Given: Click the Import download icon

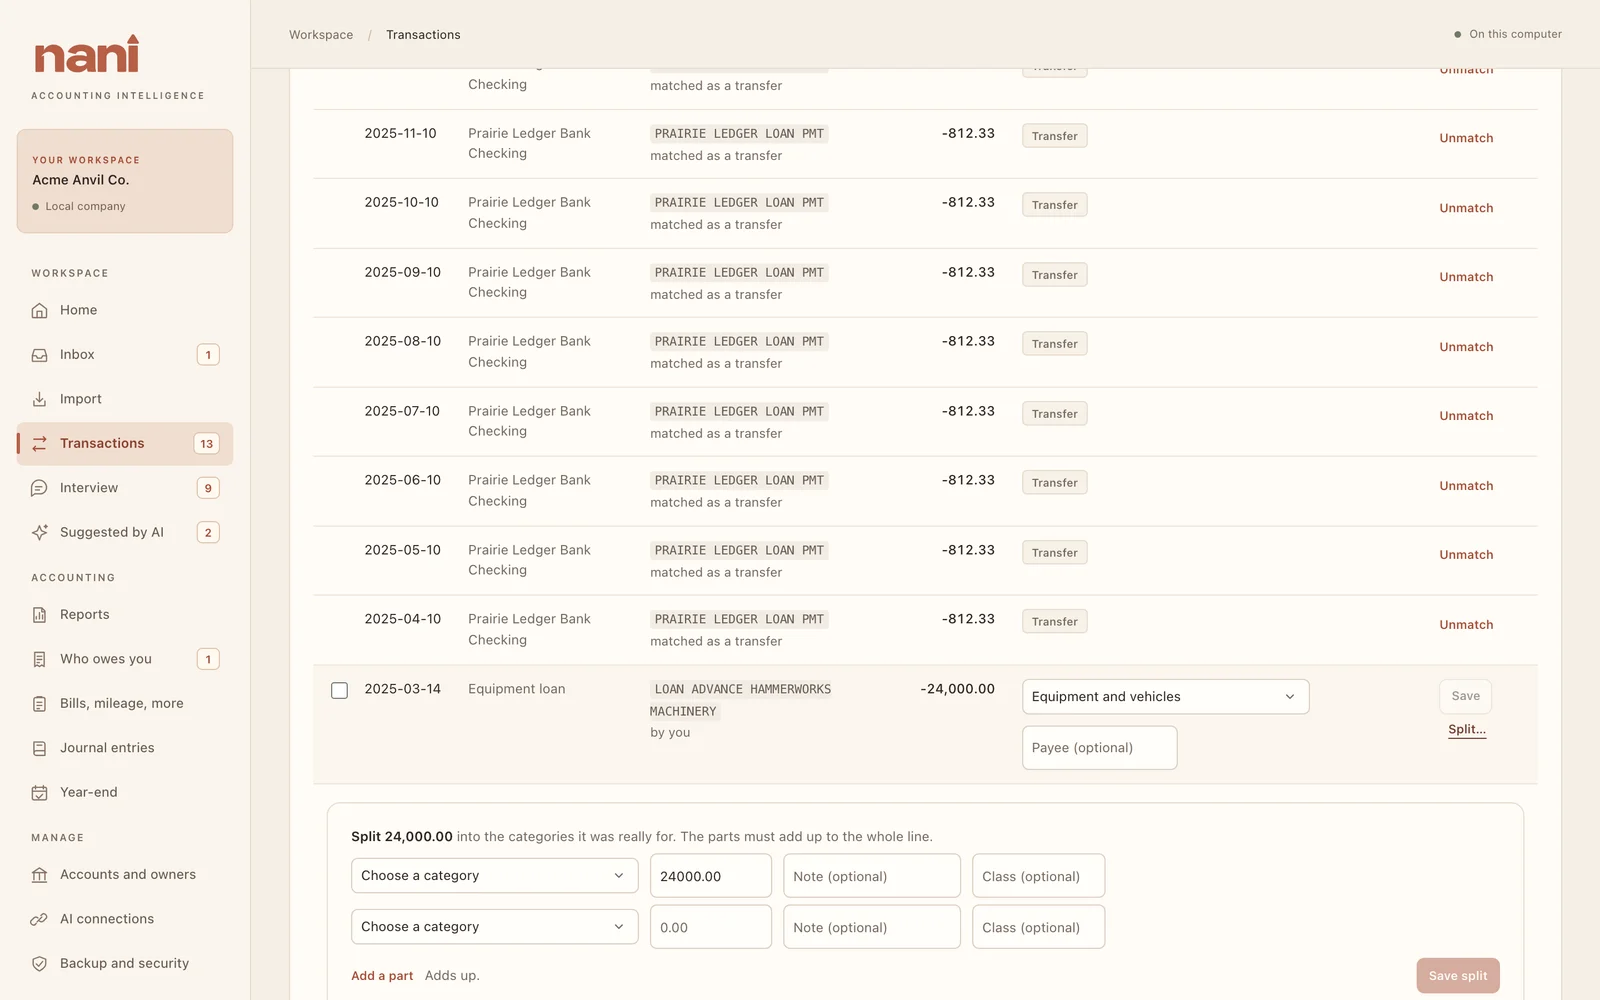Looking at the screenshot, I should [40, 399].
